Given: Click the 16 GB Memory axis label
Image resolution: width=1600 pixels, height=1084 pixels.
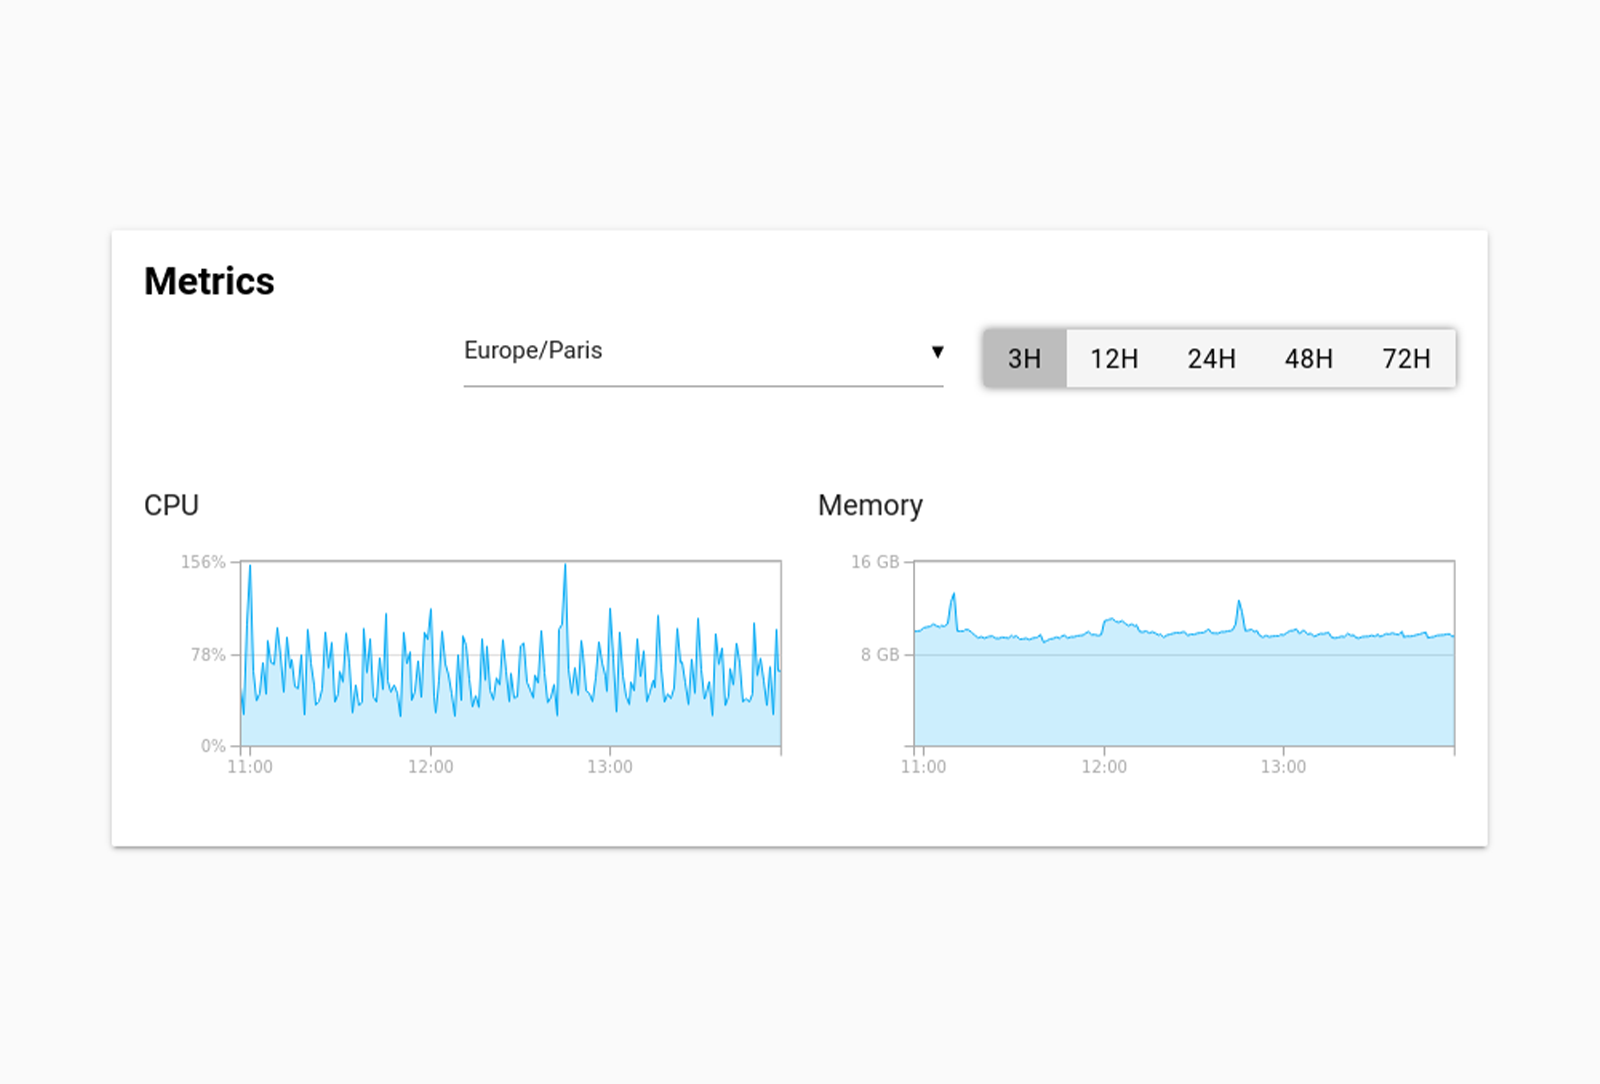Looking at the screenshot, I should click(x=875, y=562).
